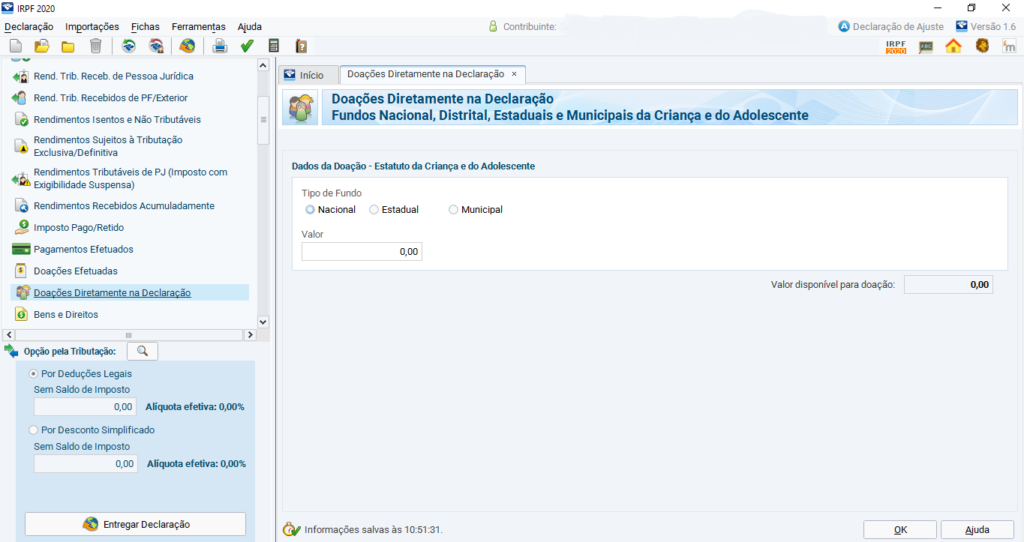The image size is (1024, 542).
Task: Click the trash can delete icon
Action: point(95,46)
